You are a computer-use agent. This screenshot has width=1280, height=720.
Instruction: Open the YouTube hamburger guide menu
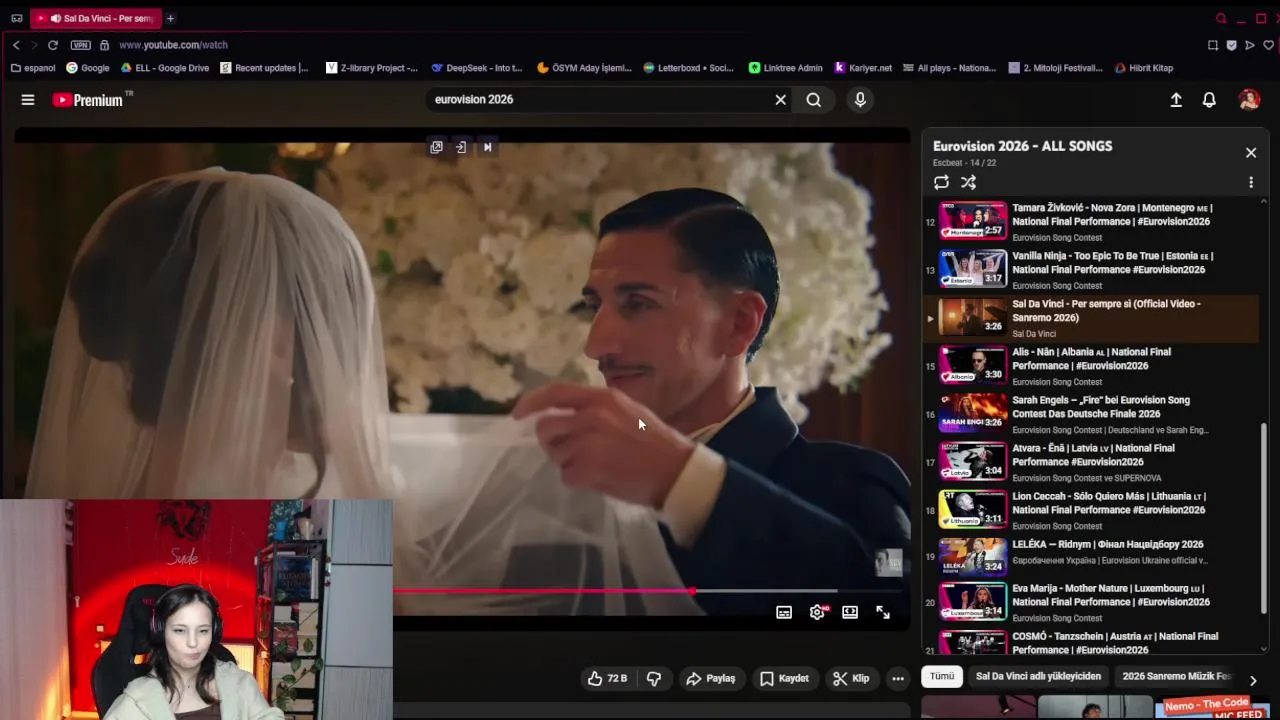pos(28,100)
